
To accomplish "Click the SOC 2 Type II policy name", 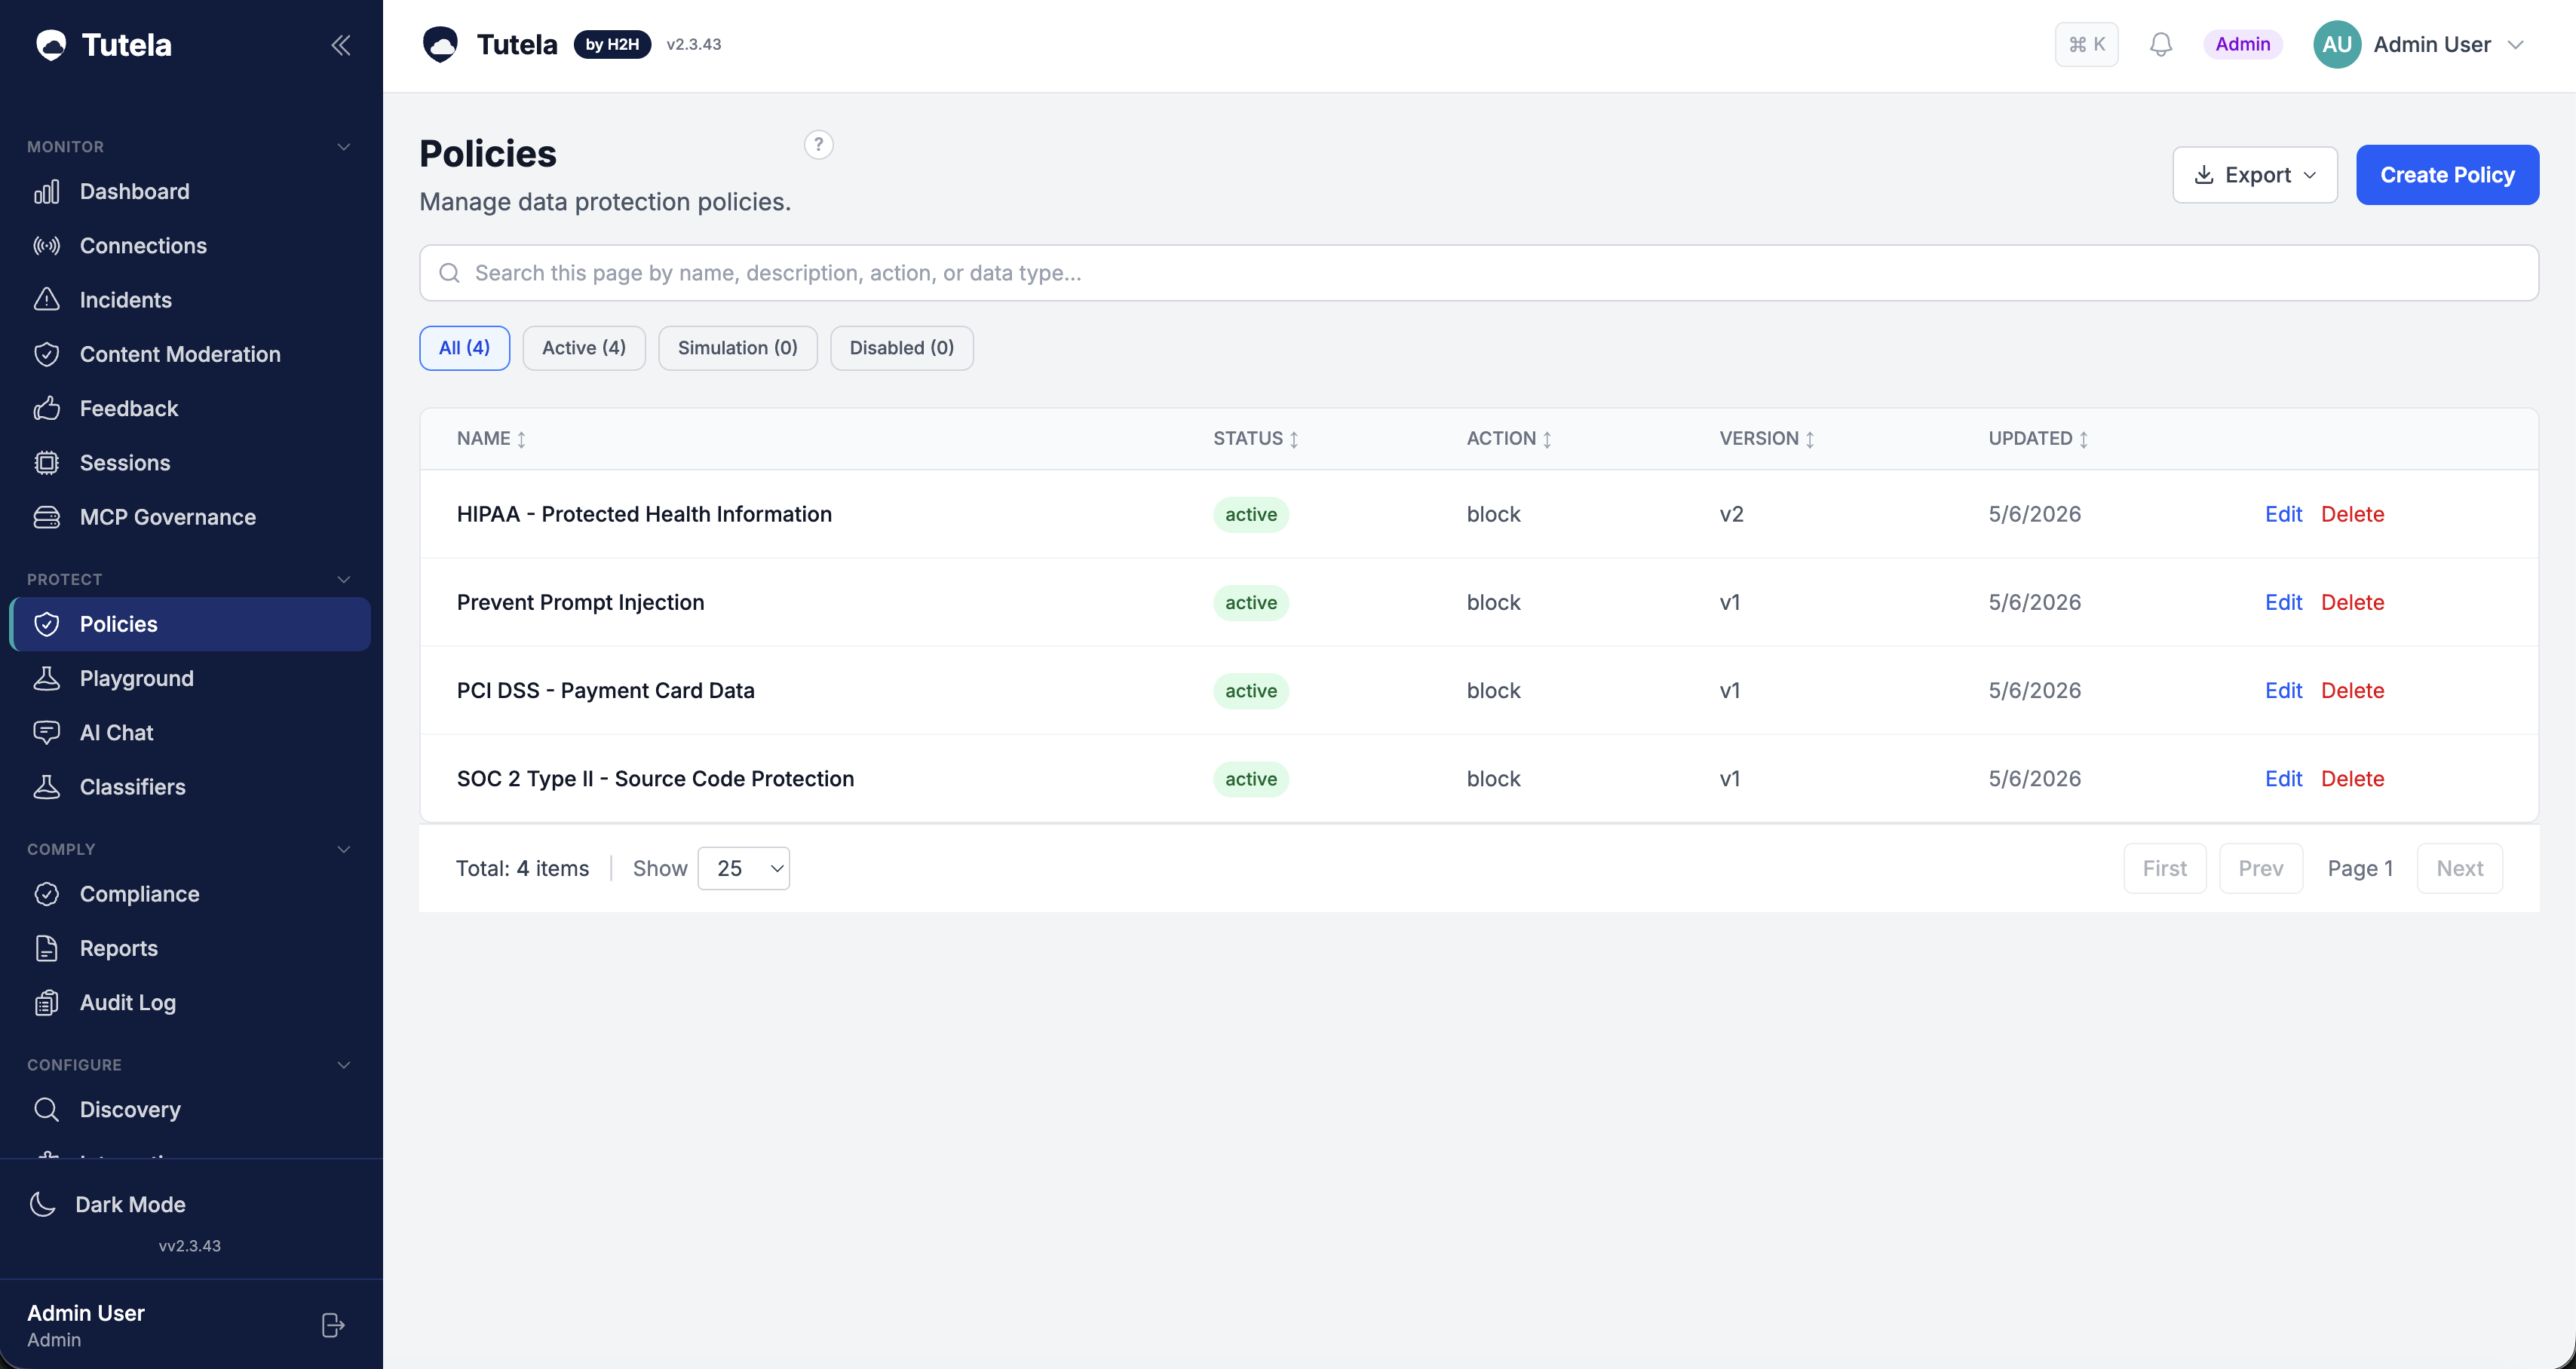I will (655, 778).
